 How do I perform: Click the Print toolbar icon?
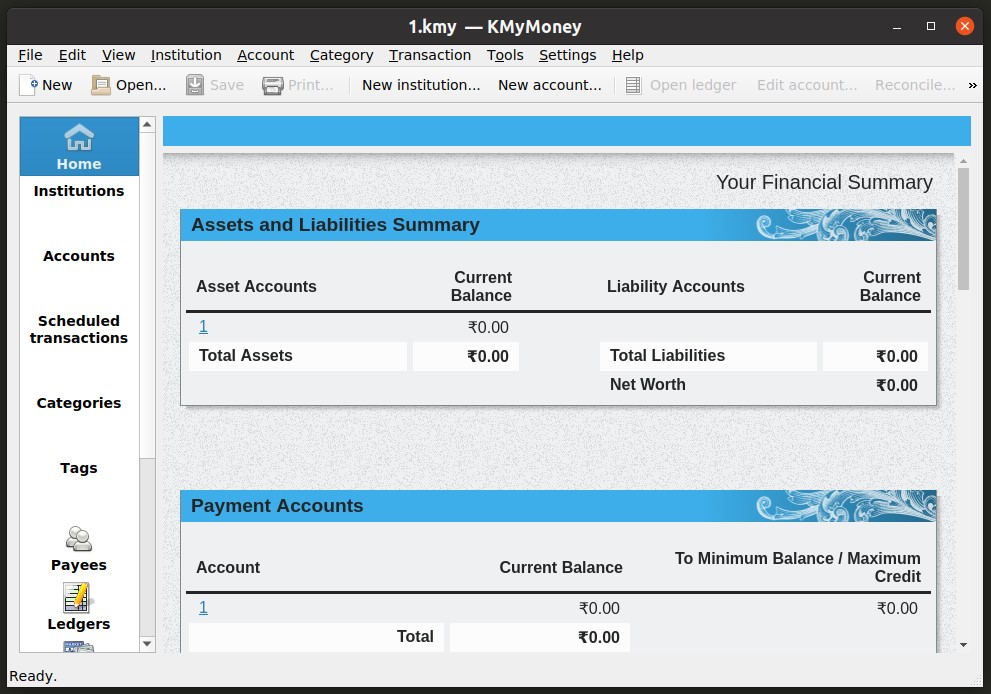(x=273, y=85)
